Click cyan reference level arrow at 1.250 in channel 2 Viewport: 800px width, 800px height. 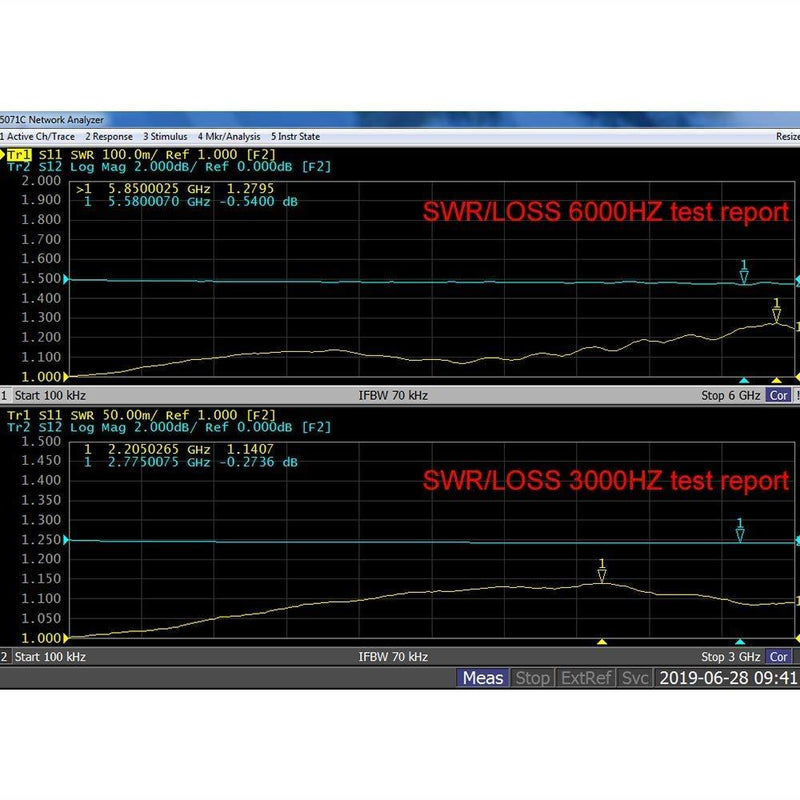pos(66,540)
